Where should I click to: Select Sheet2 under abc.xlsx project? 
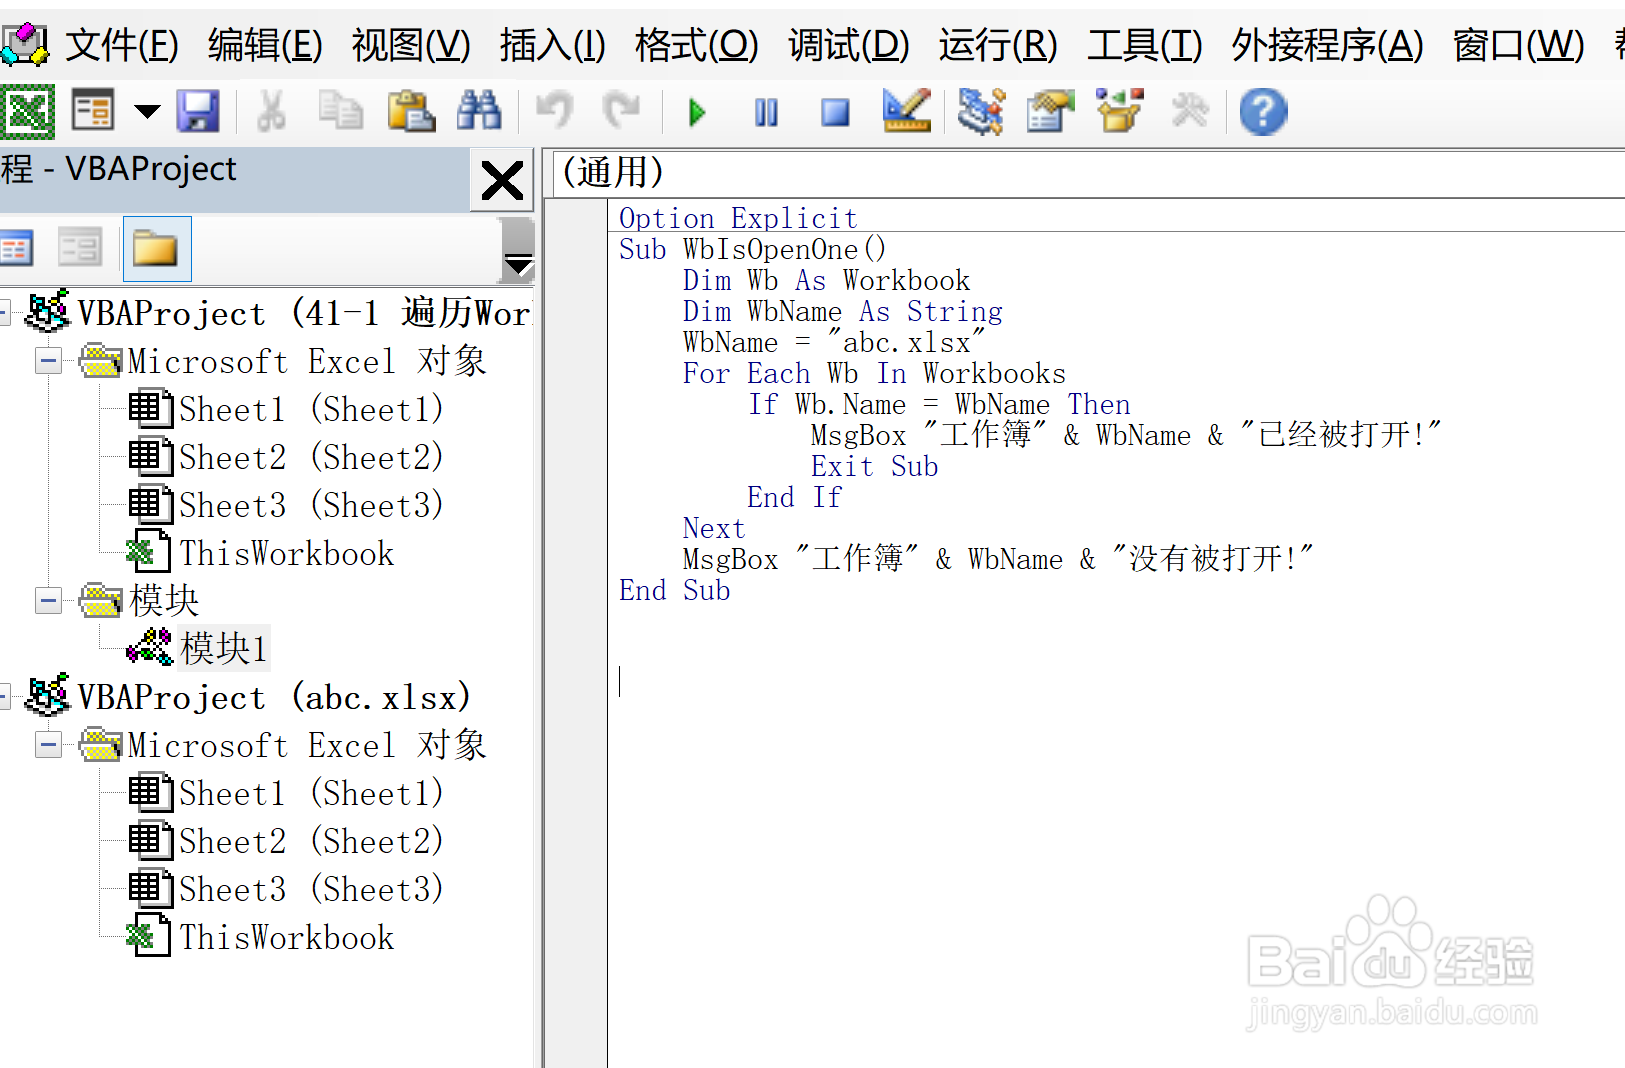310,841
